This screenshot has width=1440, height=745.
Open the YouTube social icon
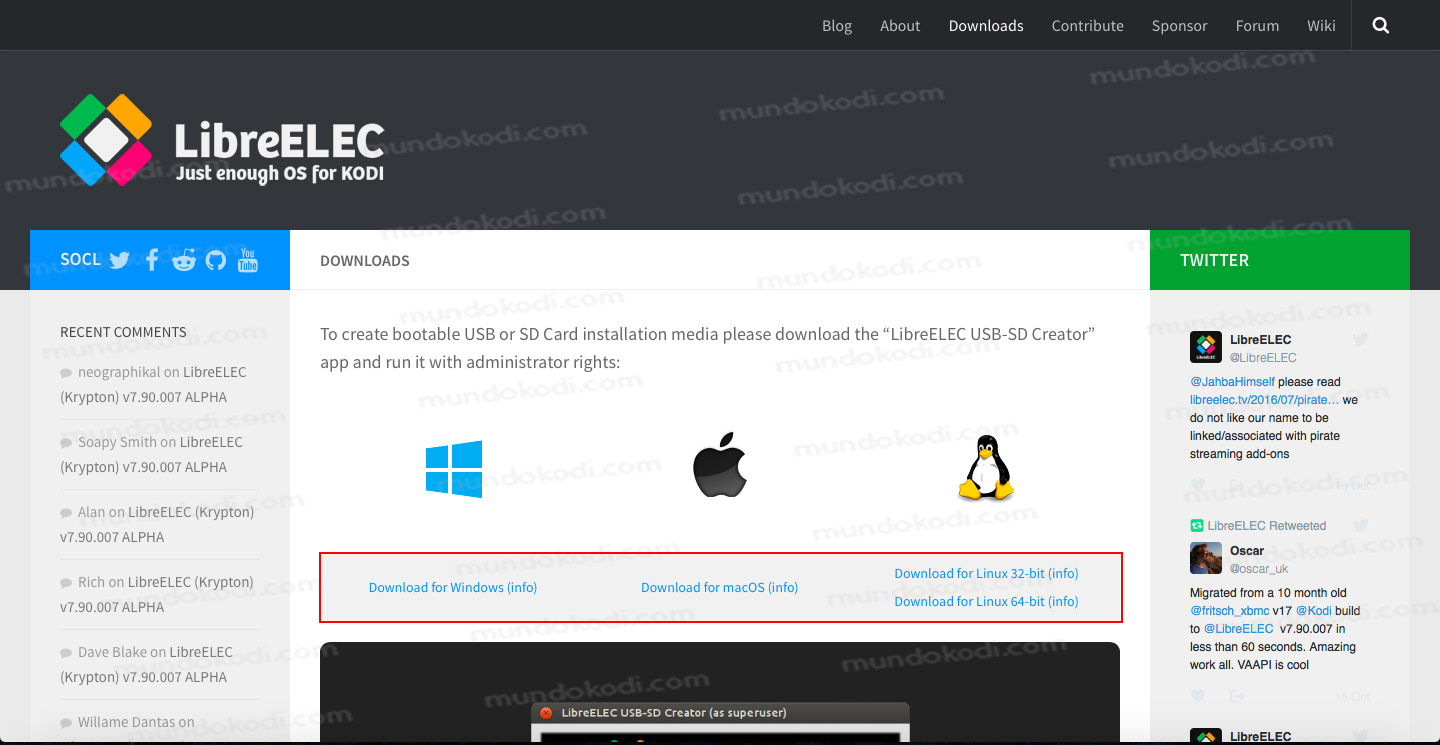point(248,260)
